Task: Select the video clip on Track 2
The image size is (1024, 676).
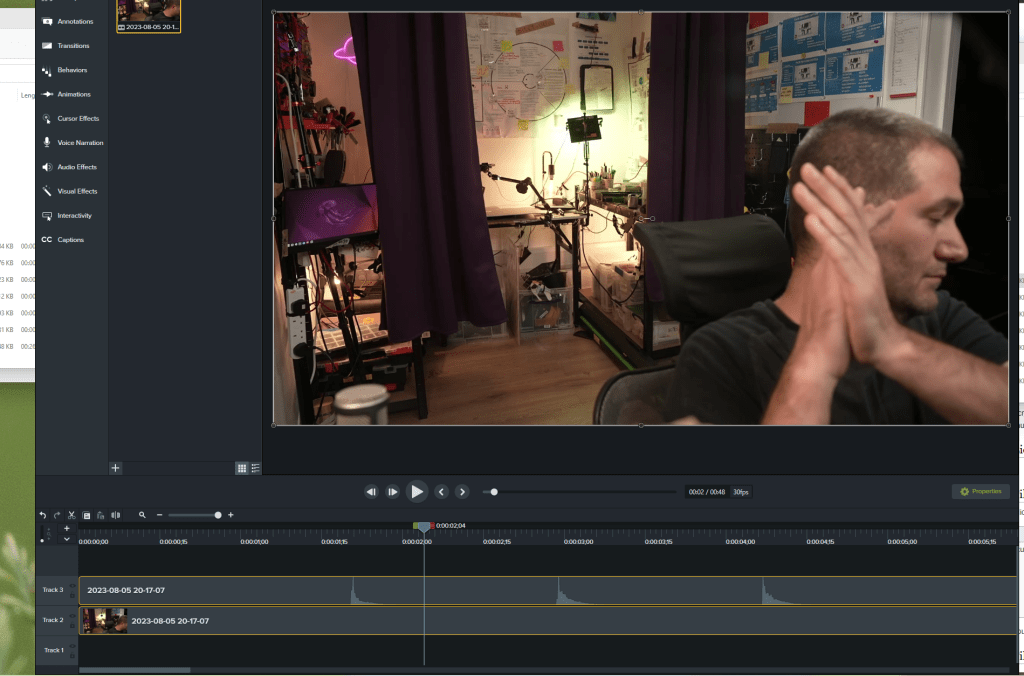Action: pos(548,620)
